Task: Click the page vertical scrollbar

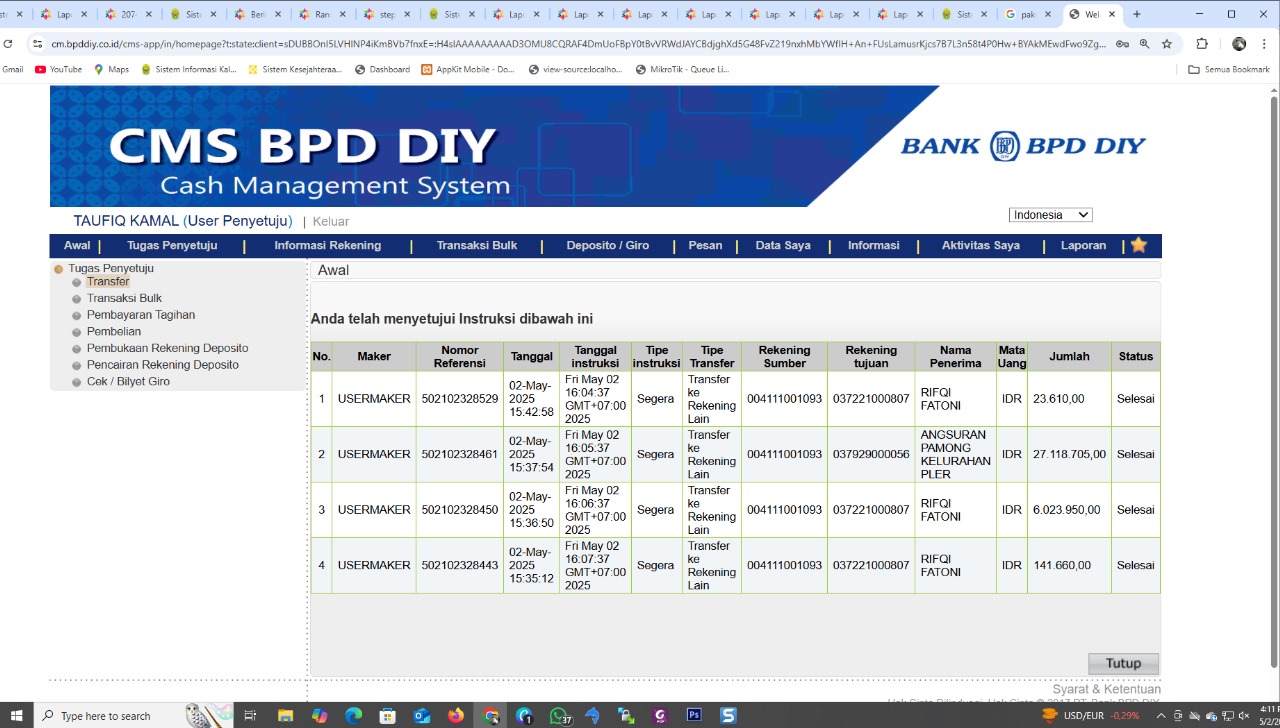Action: click(1274, 380)
